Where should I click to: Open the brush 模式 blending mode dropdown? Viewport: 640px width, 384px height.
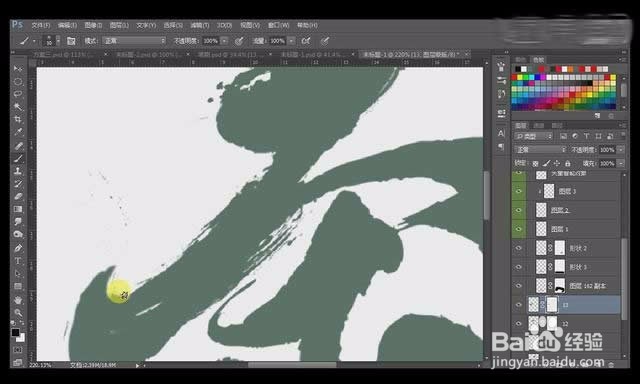coord(134,41)
